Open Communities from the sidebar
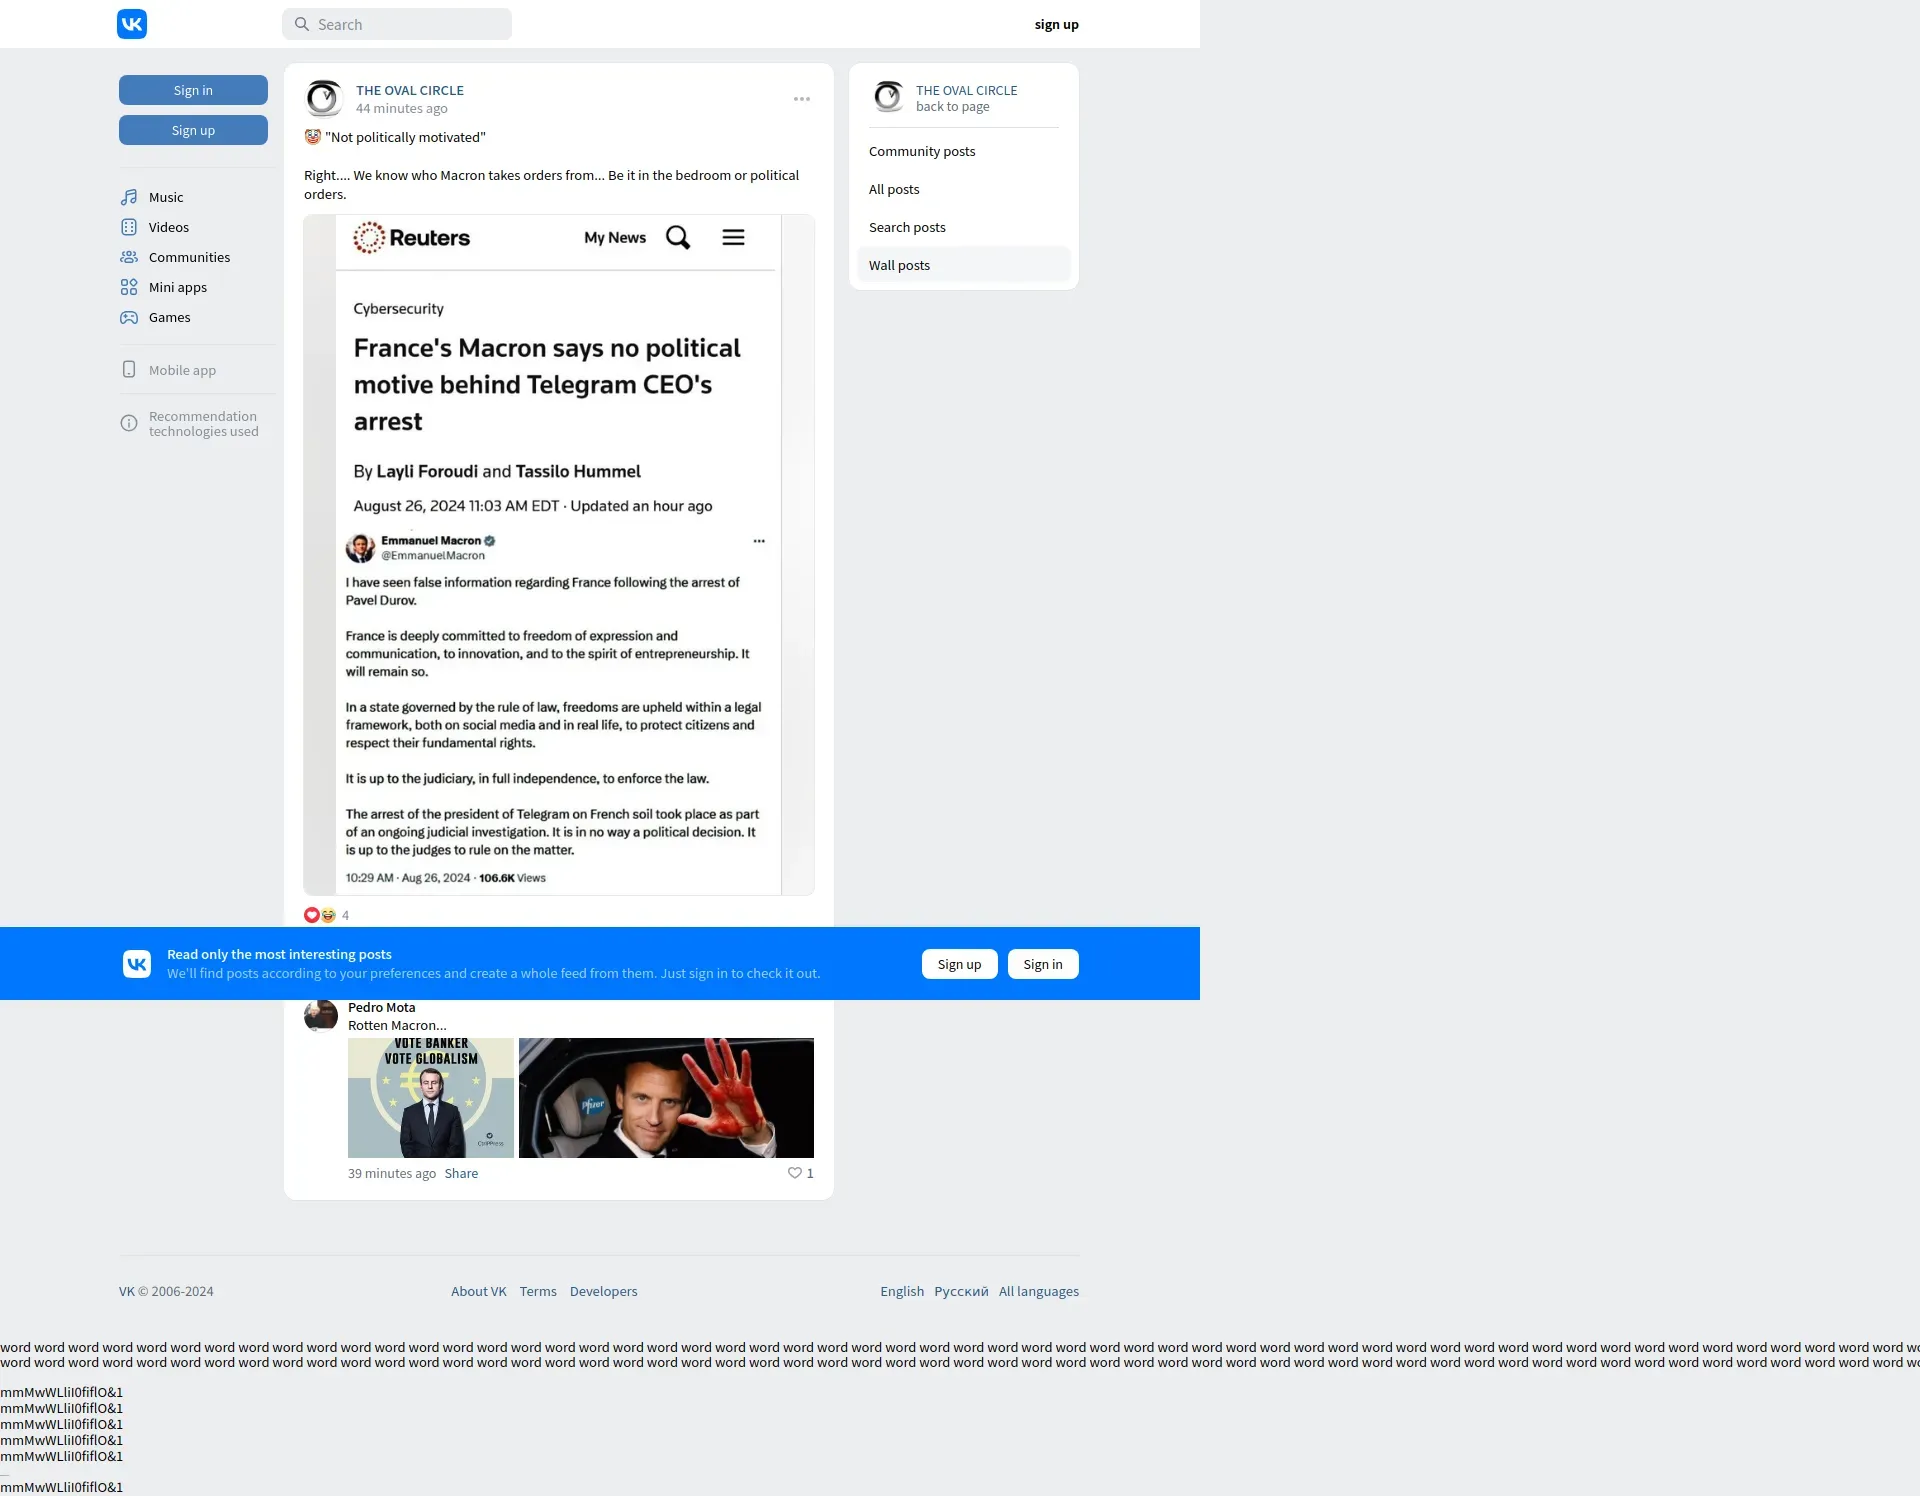 point(188,257)
